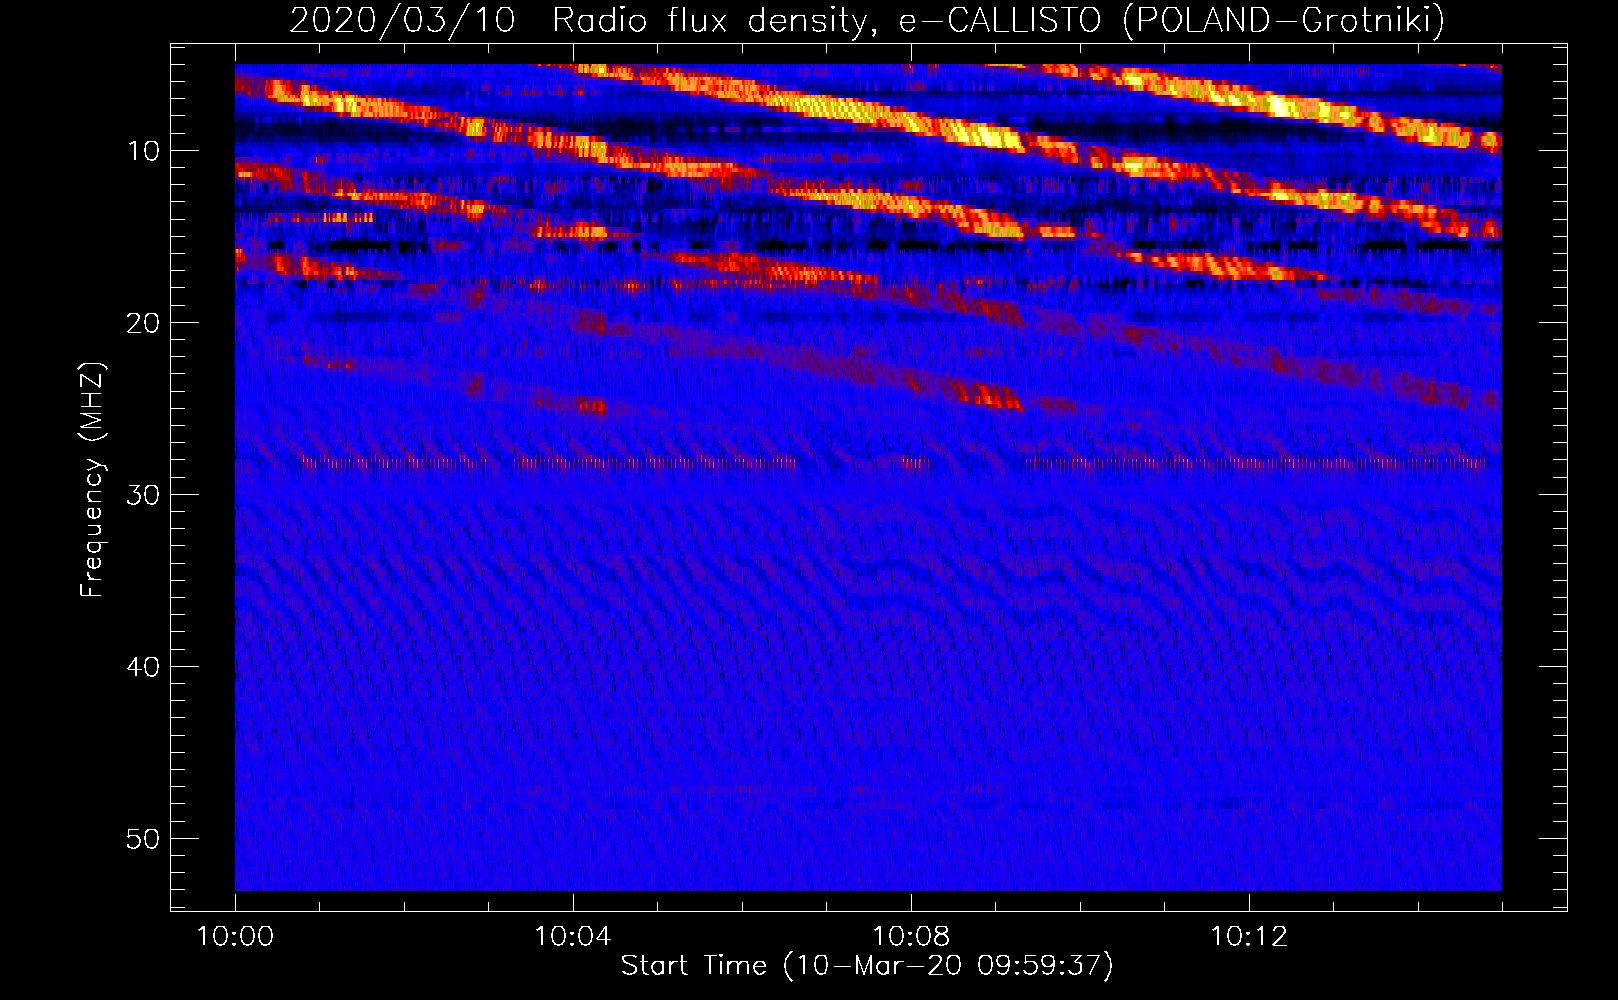Click the 10:04 time axis label
This screenshot has height=1000, width=1618.
tap(573, 937)
